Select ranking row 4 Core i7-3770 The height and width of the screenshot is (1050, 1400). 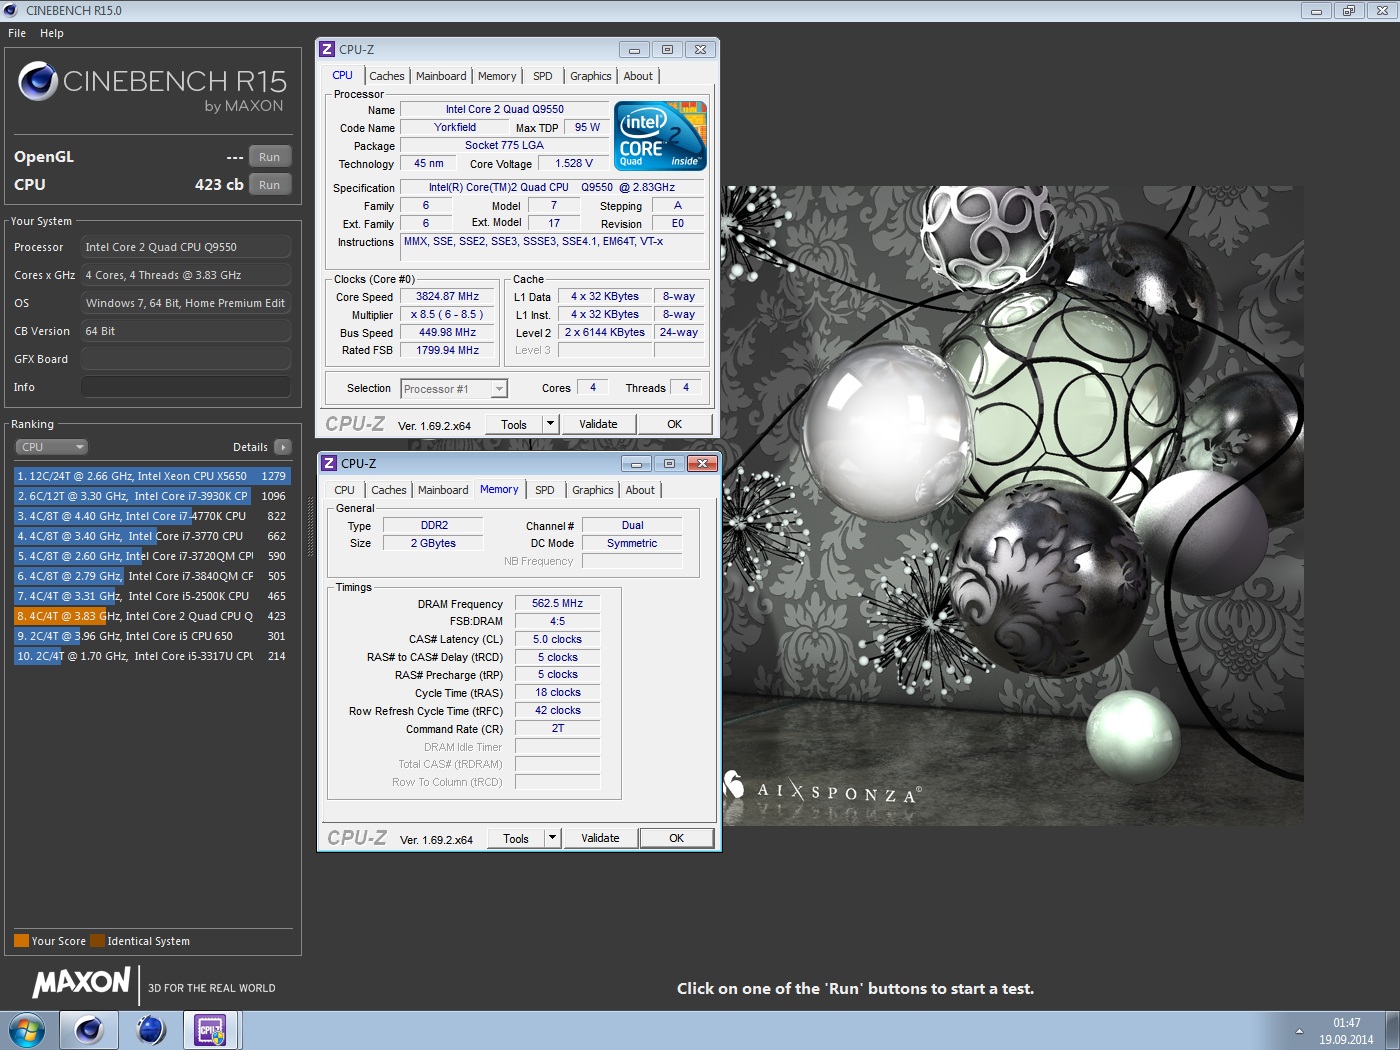(152, 536)
